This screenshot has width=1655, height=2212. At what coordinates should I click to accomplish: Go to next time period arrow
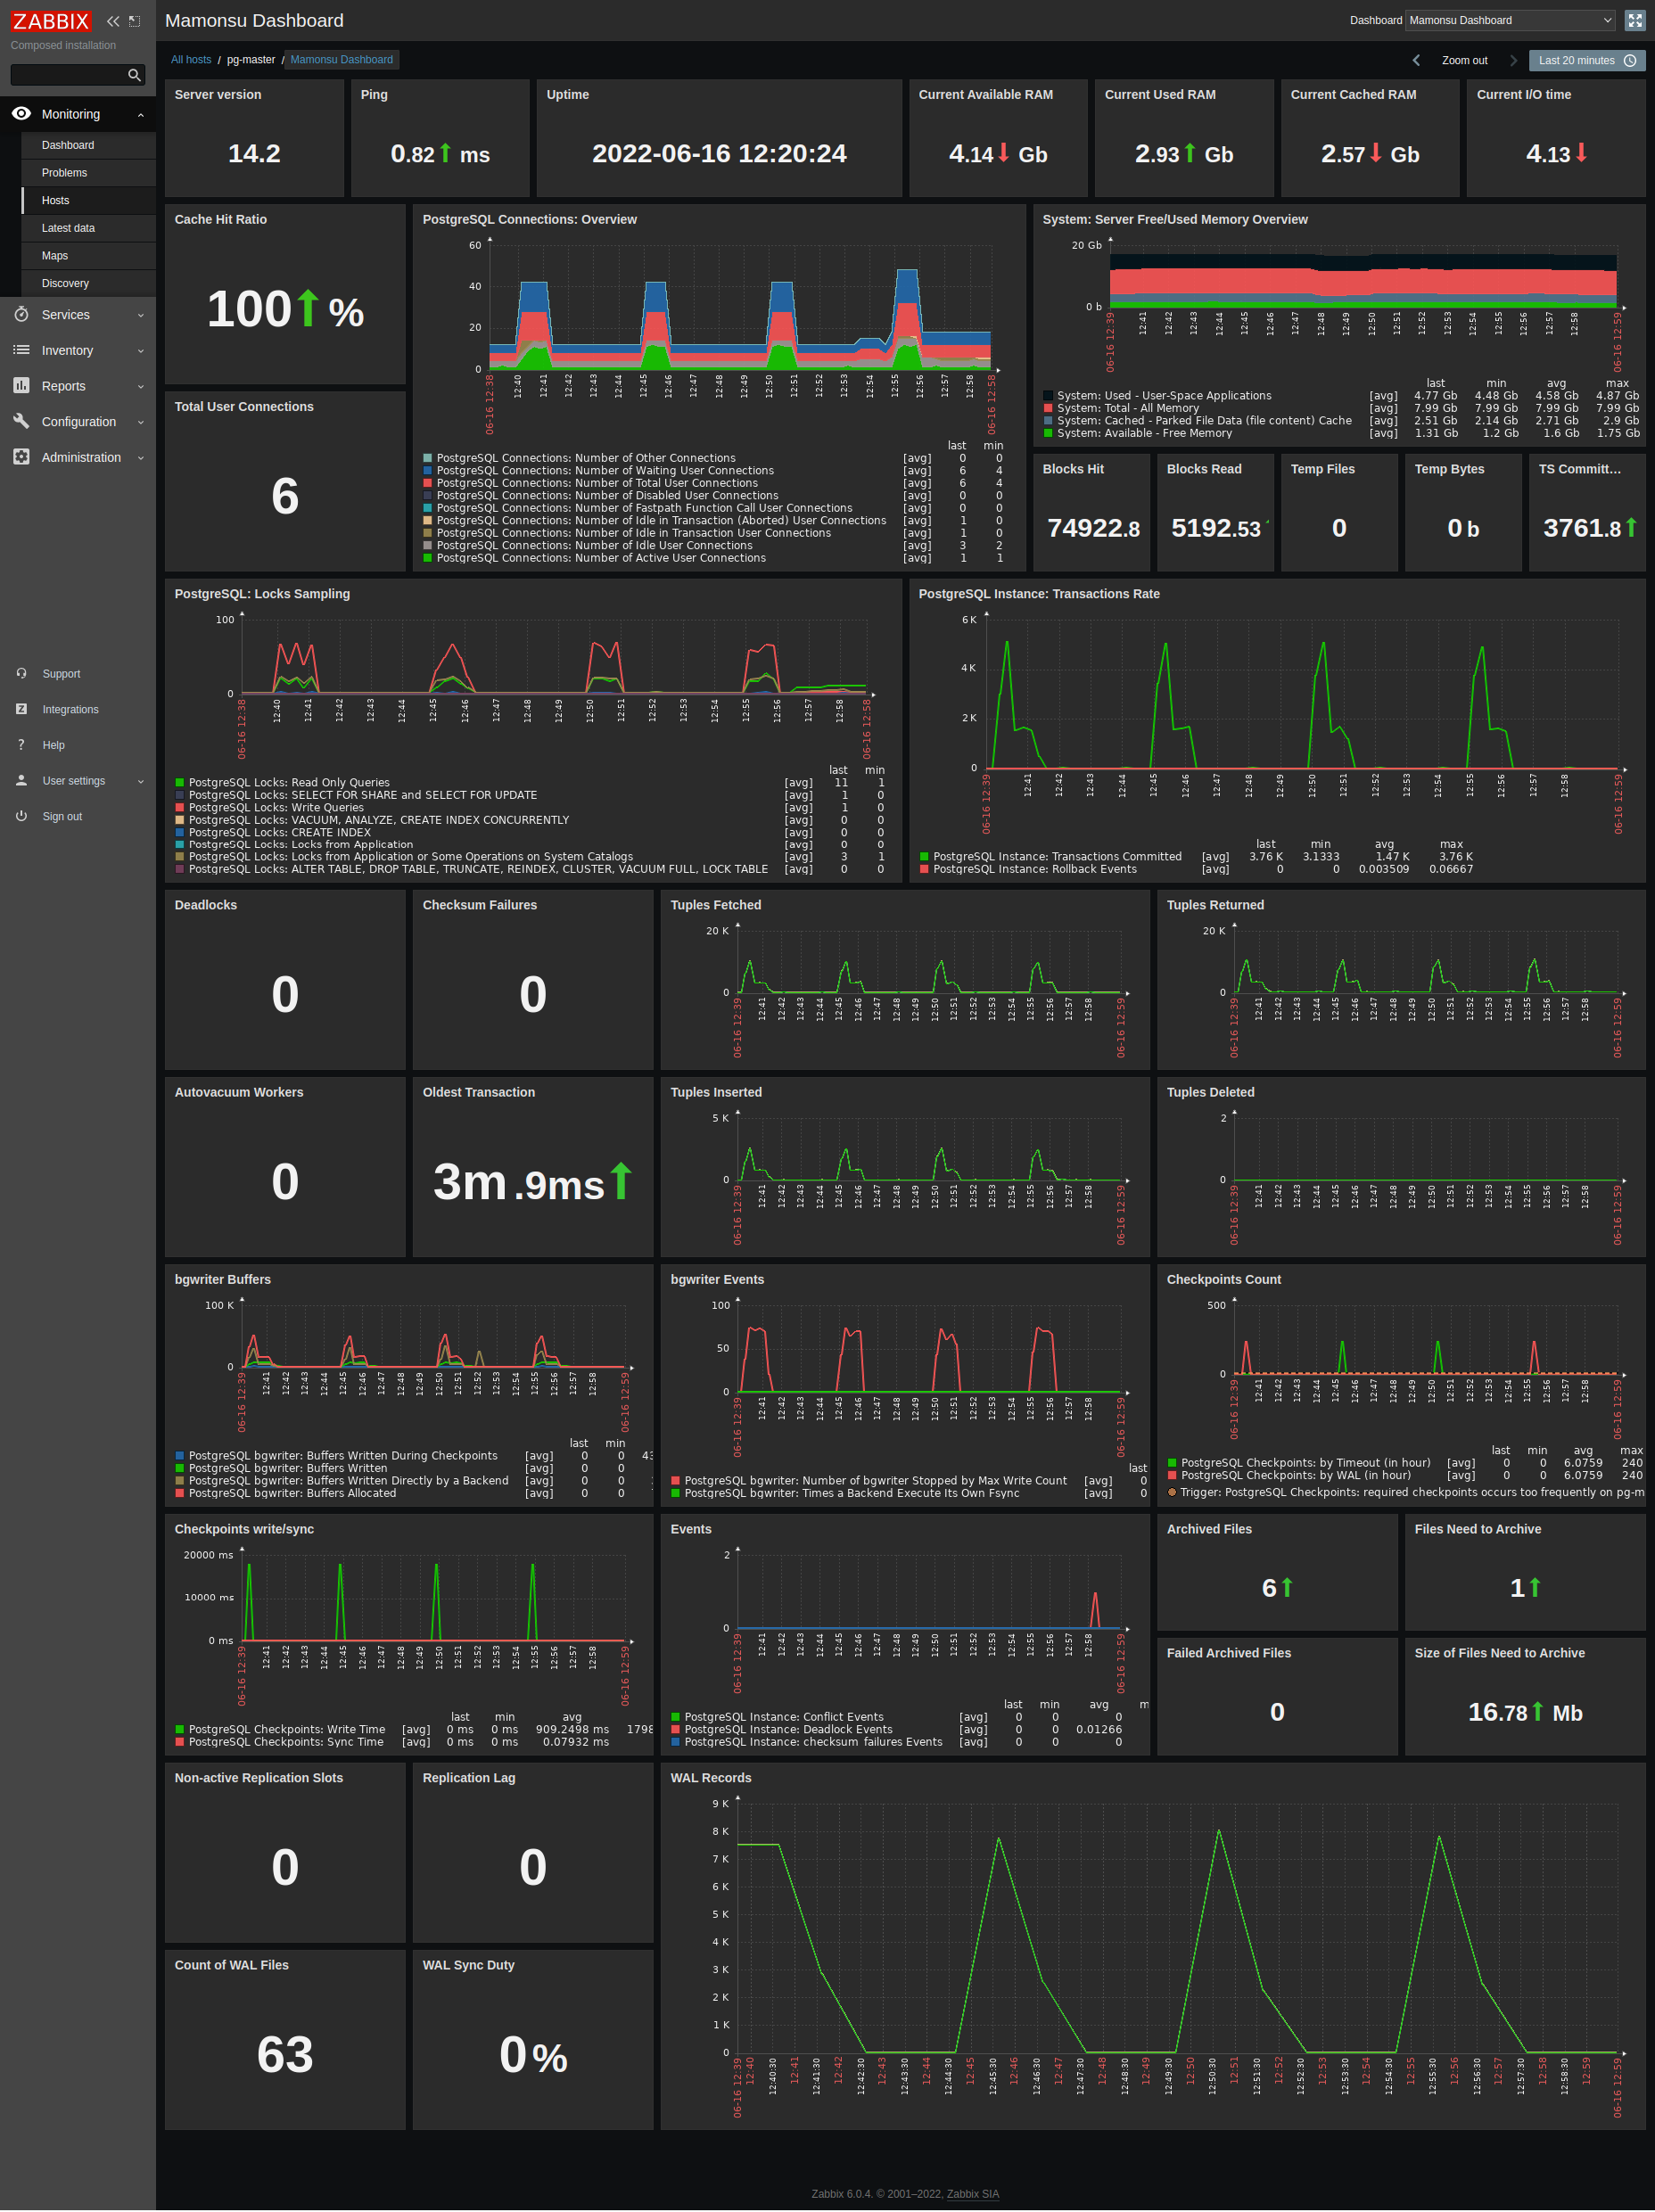point(1513,61)
